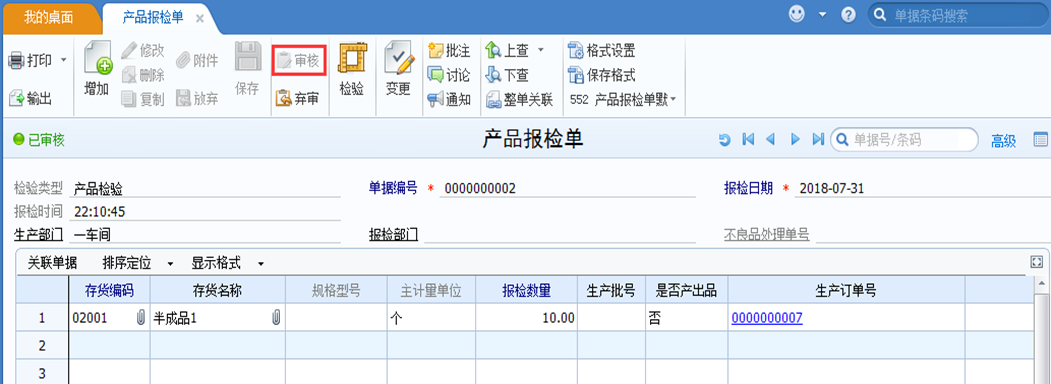This screenshot has width=1051, height=384.
Task: Switch to the 我的桌面 tab
Action: 49,17
